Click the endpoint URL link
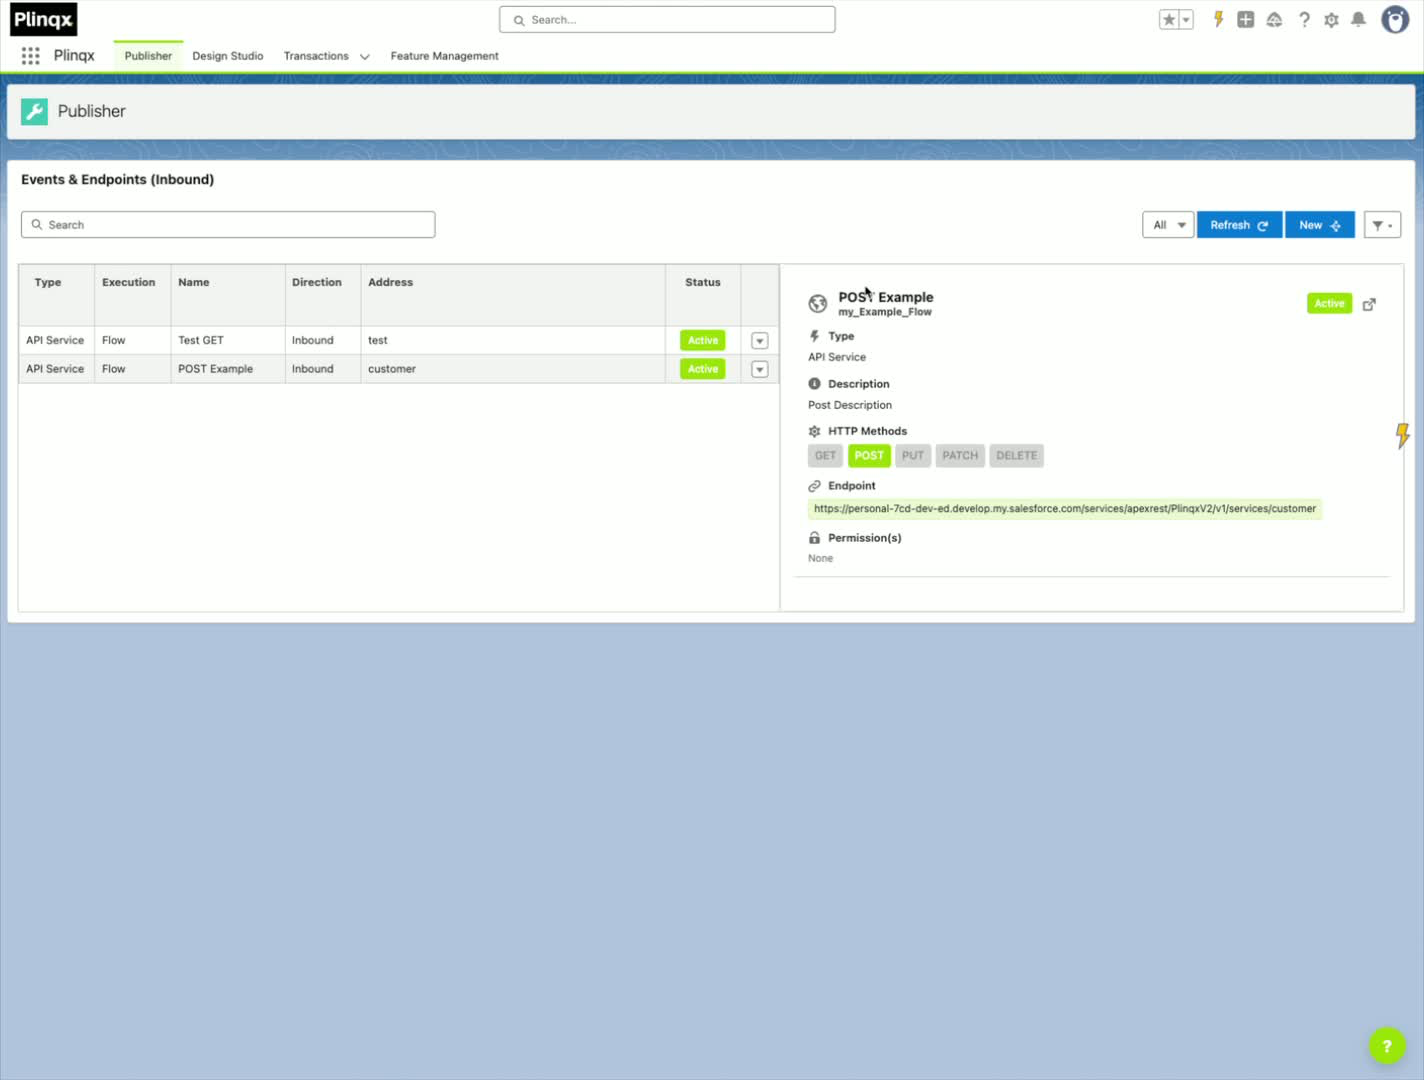Image resolution: width=1424 pixels, height=1080 pixels. coord(1065,509)
